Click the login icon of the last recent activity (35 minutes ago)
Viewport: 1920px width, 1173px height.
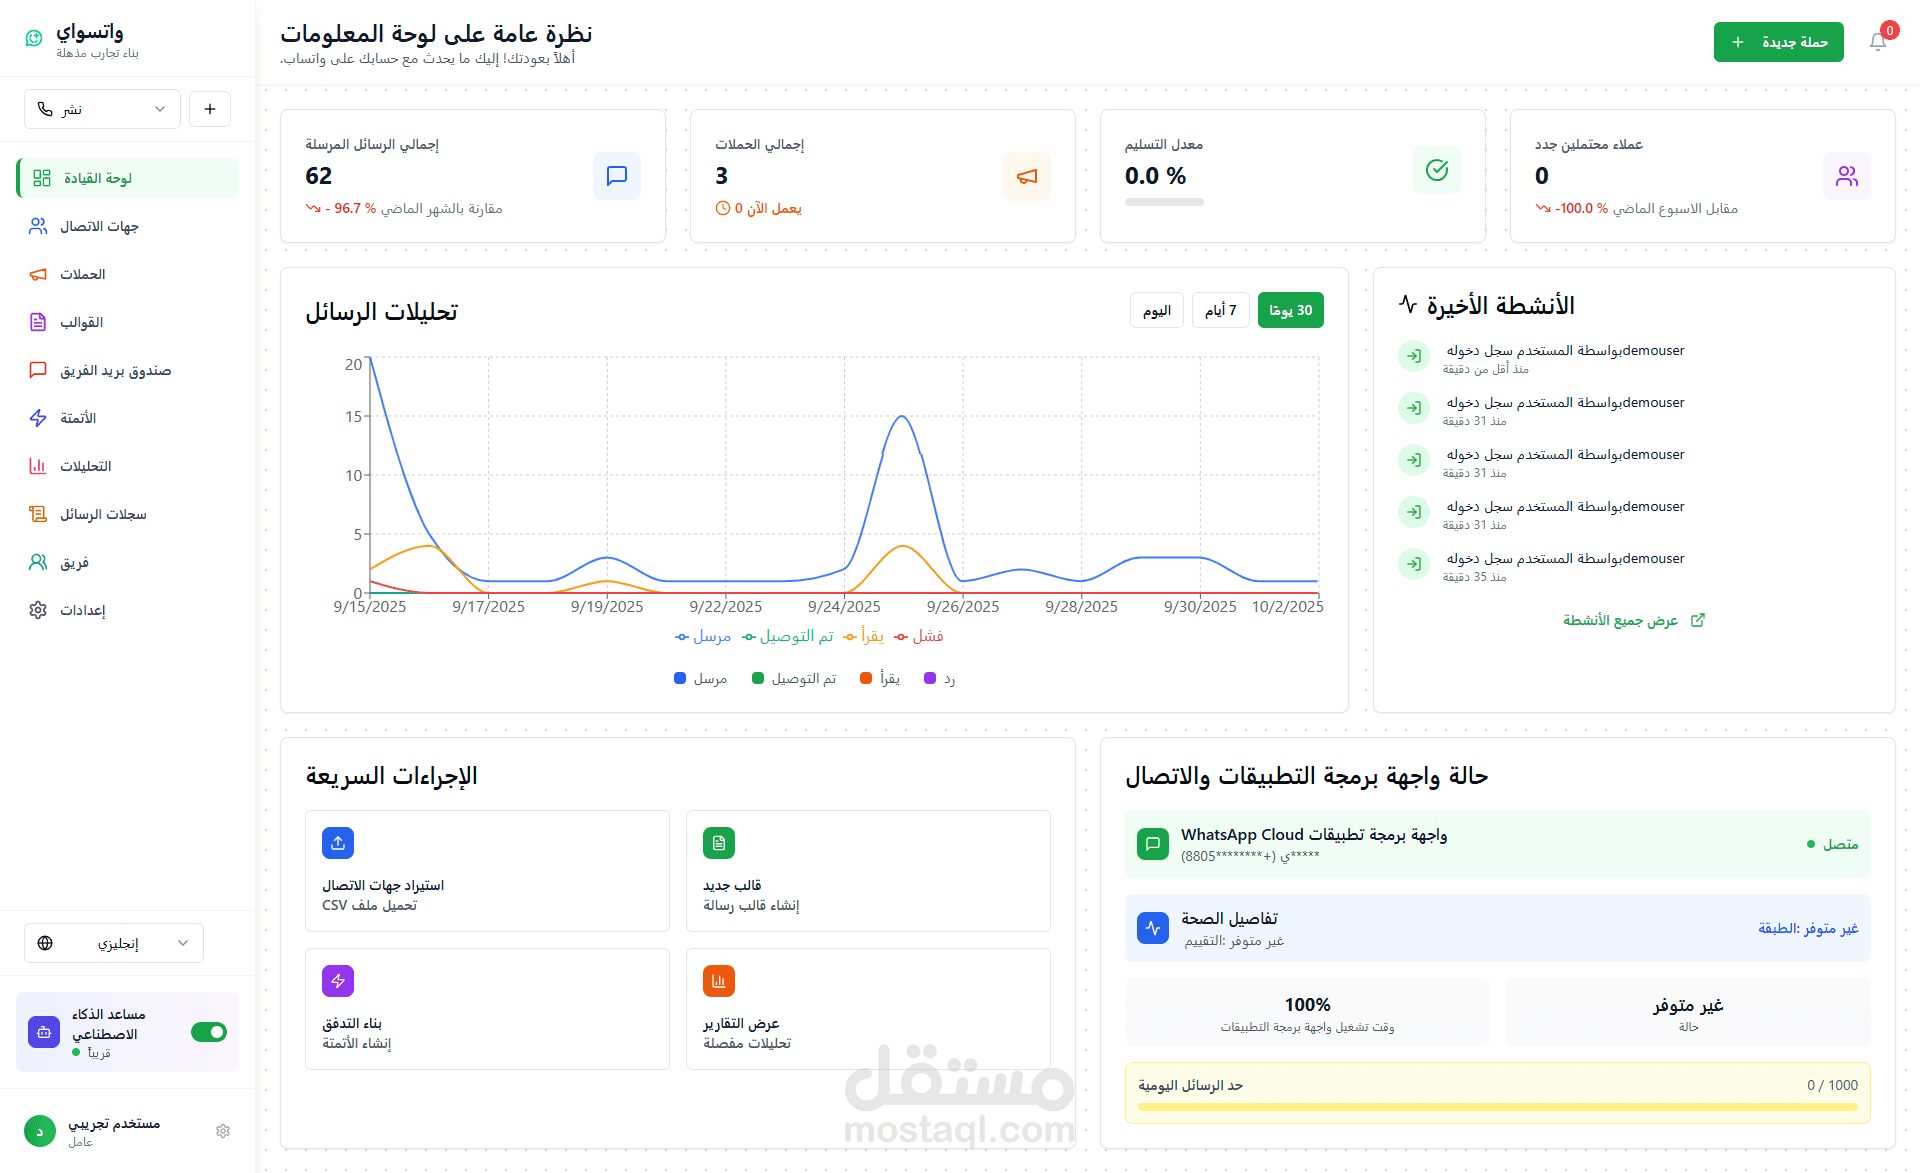point(1414,564)
